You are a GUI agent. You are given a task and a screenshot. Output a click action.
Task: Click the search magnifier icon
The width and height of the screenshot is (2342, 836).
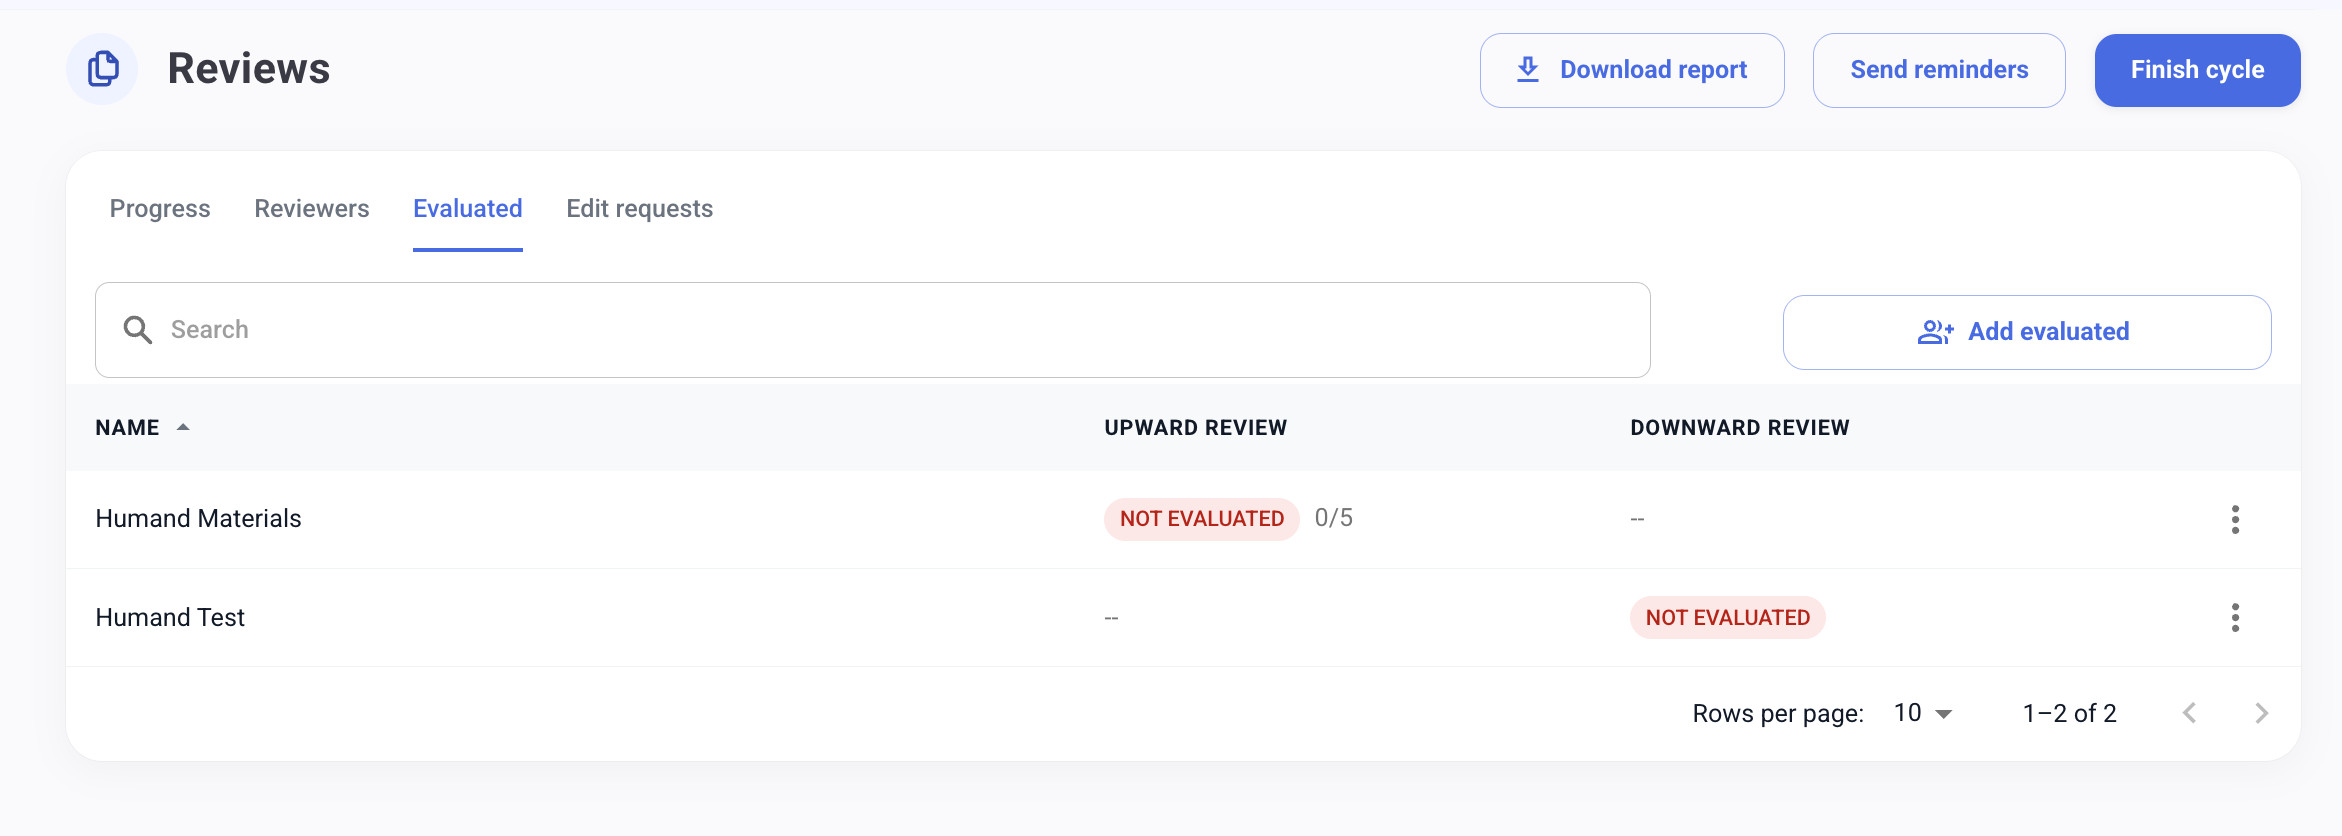click(137, 330)
